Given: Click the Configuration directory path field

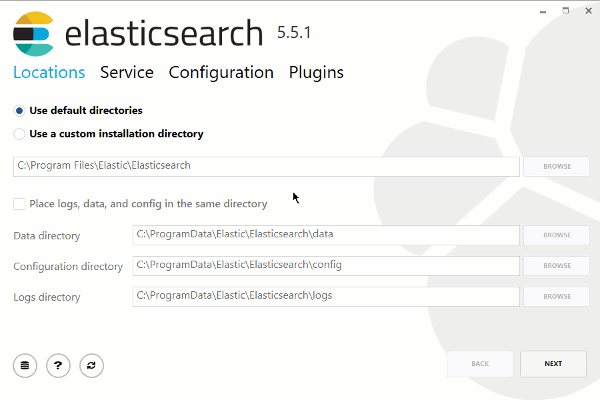Looking at the screenshot, I should (326, 266).
